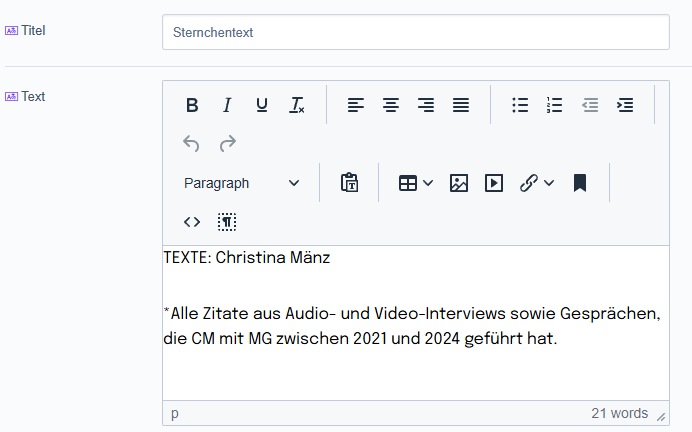Toggle italic text style

point(227,105)
